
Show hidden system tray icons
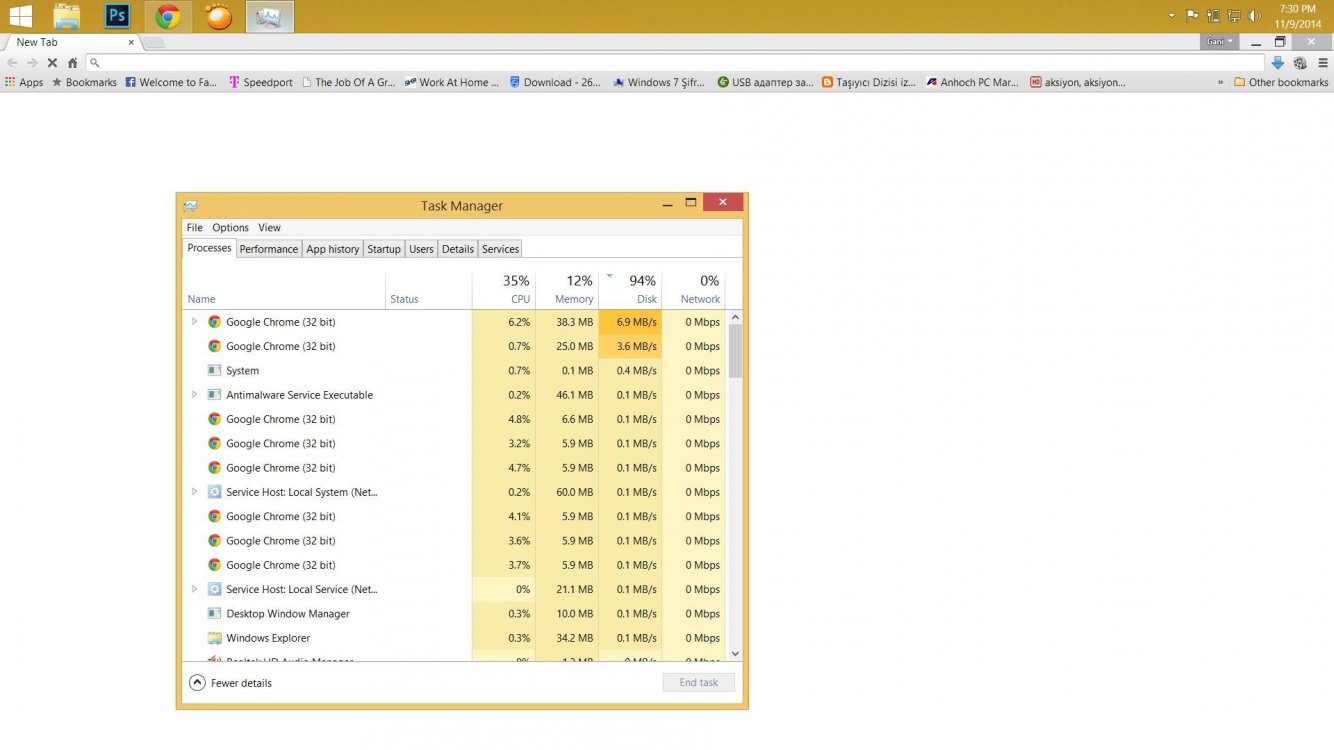pos(1171,16)
